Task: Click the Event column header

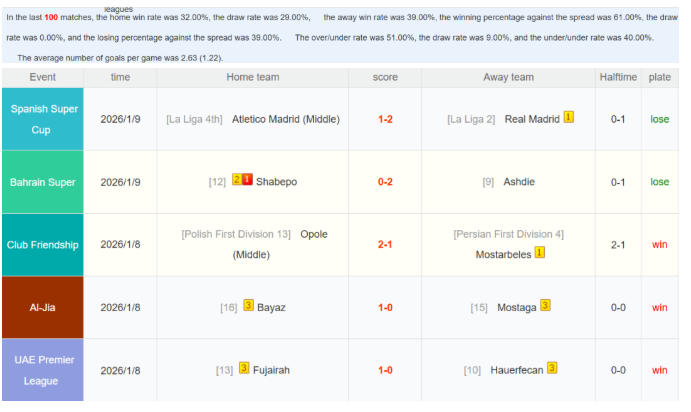Action: click(x=43, y=78)
